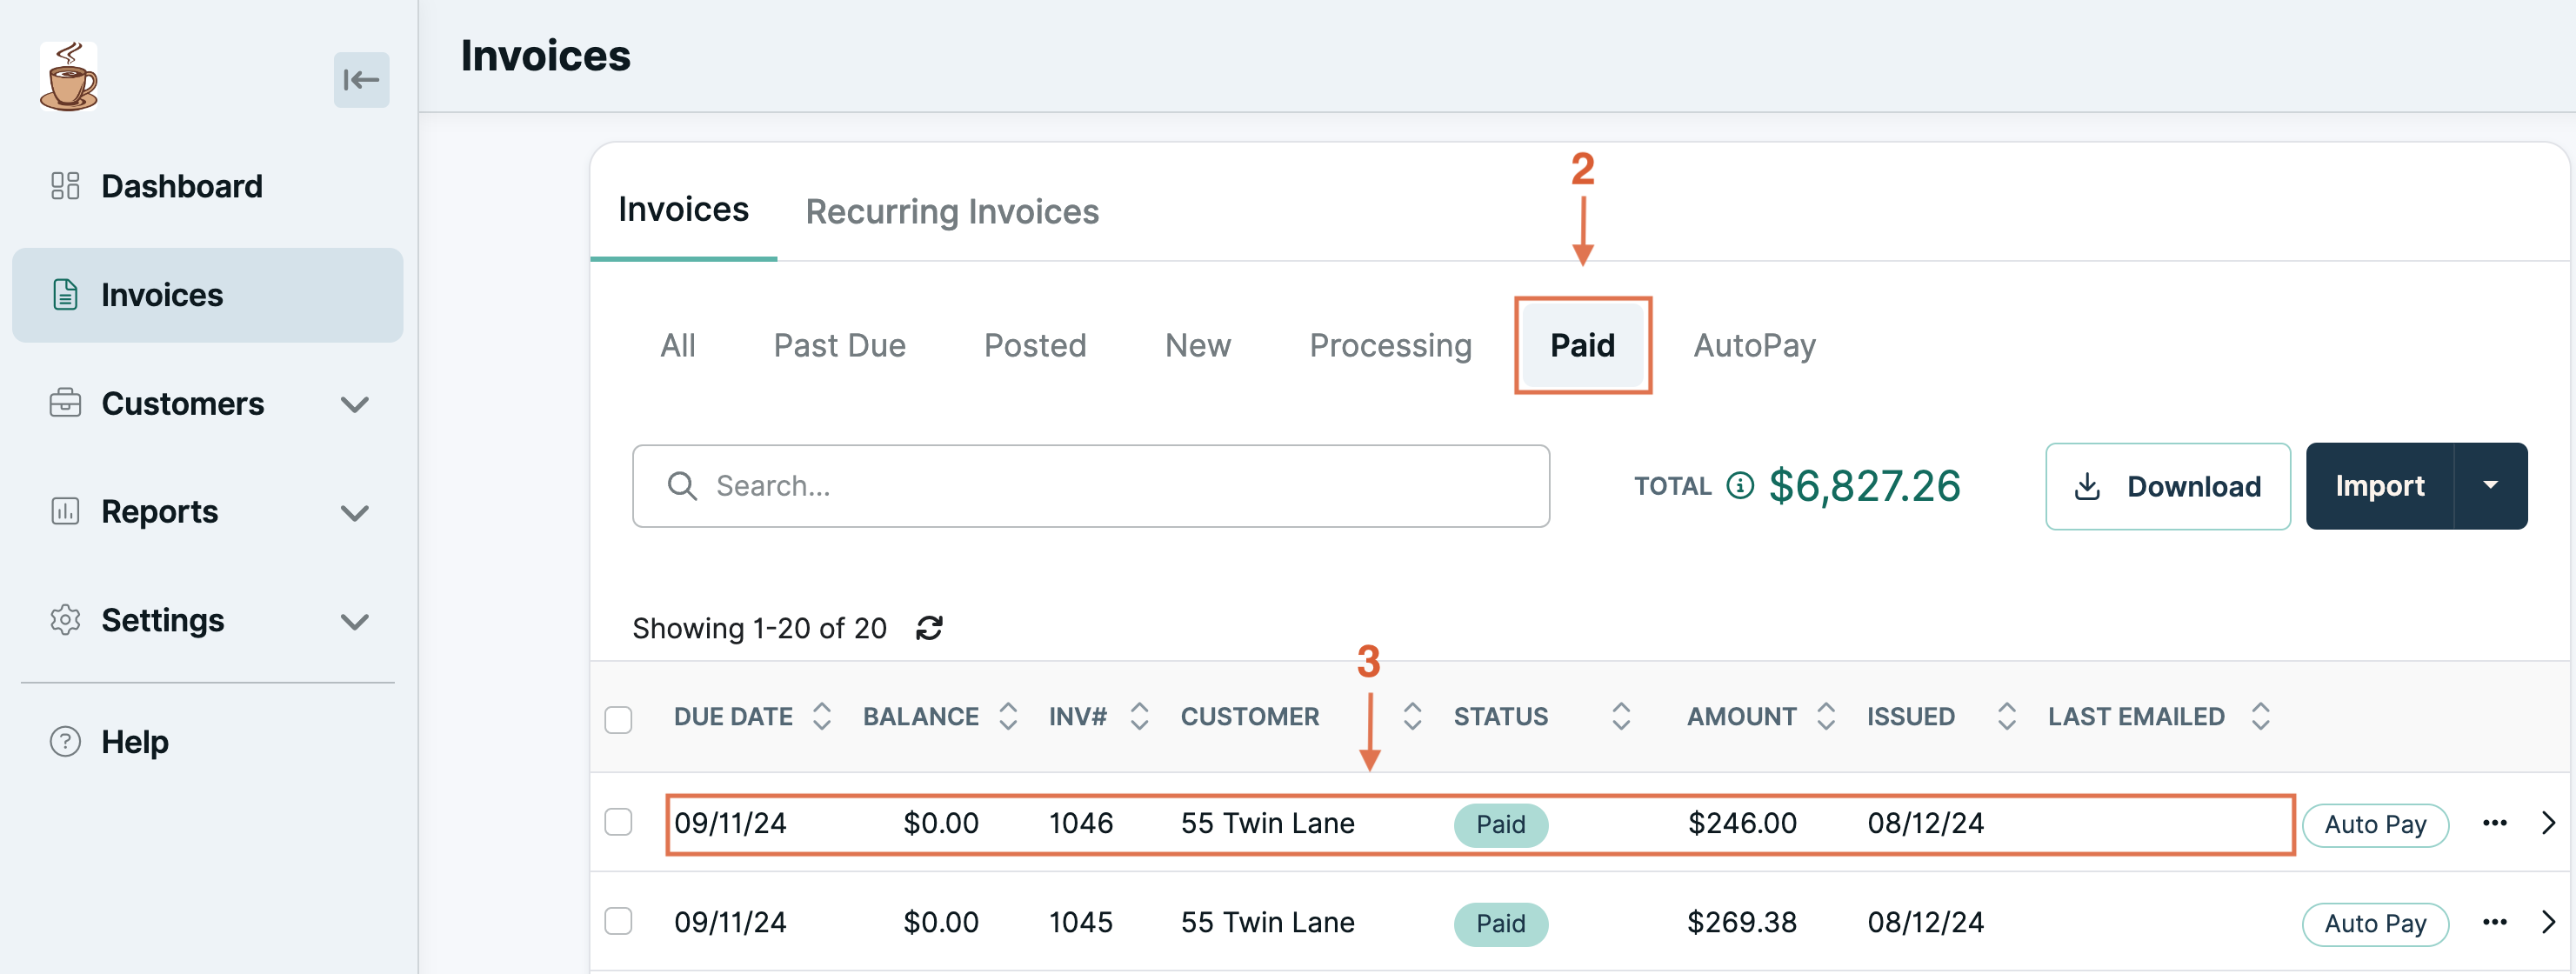Image resolution: width=2576 pixels, height=974 pixels.
Task: Switch to the Recurring Invoices tab
Action: click(x=952, y=211)
